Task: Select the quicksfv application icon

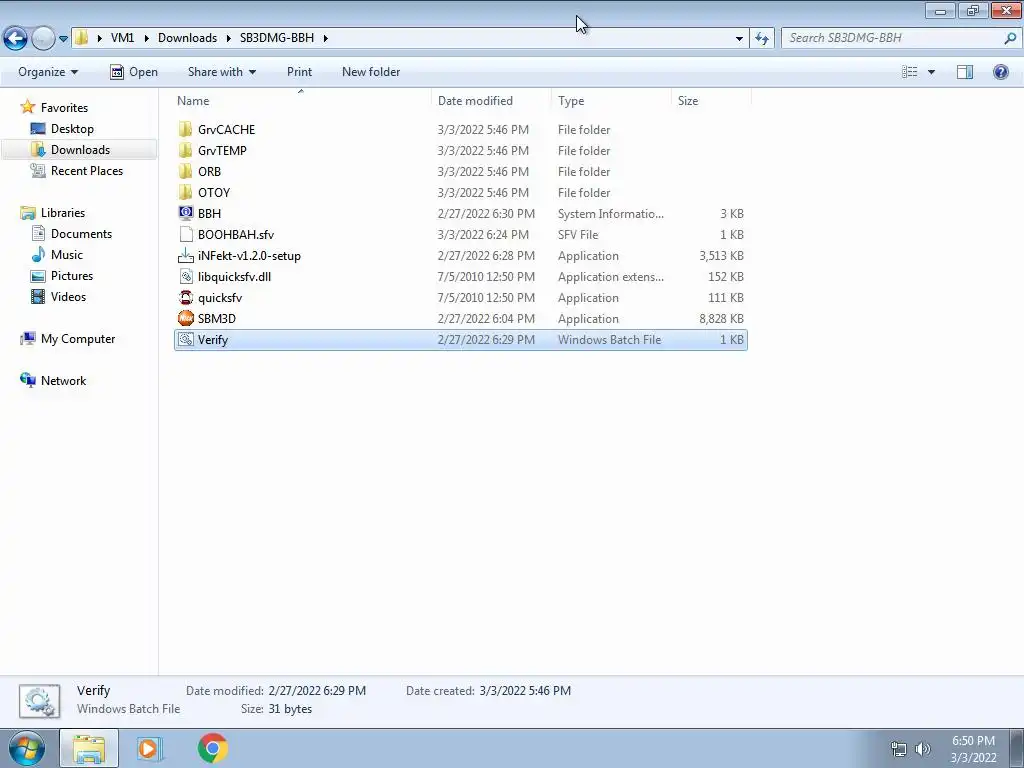Action: [185, 298]
